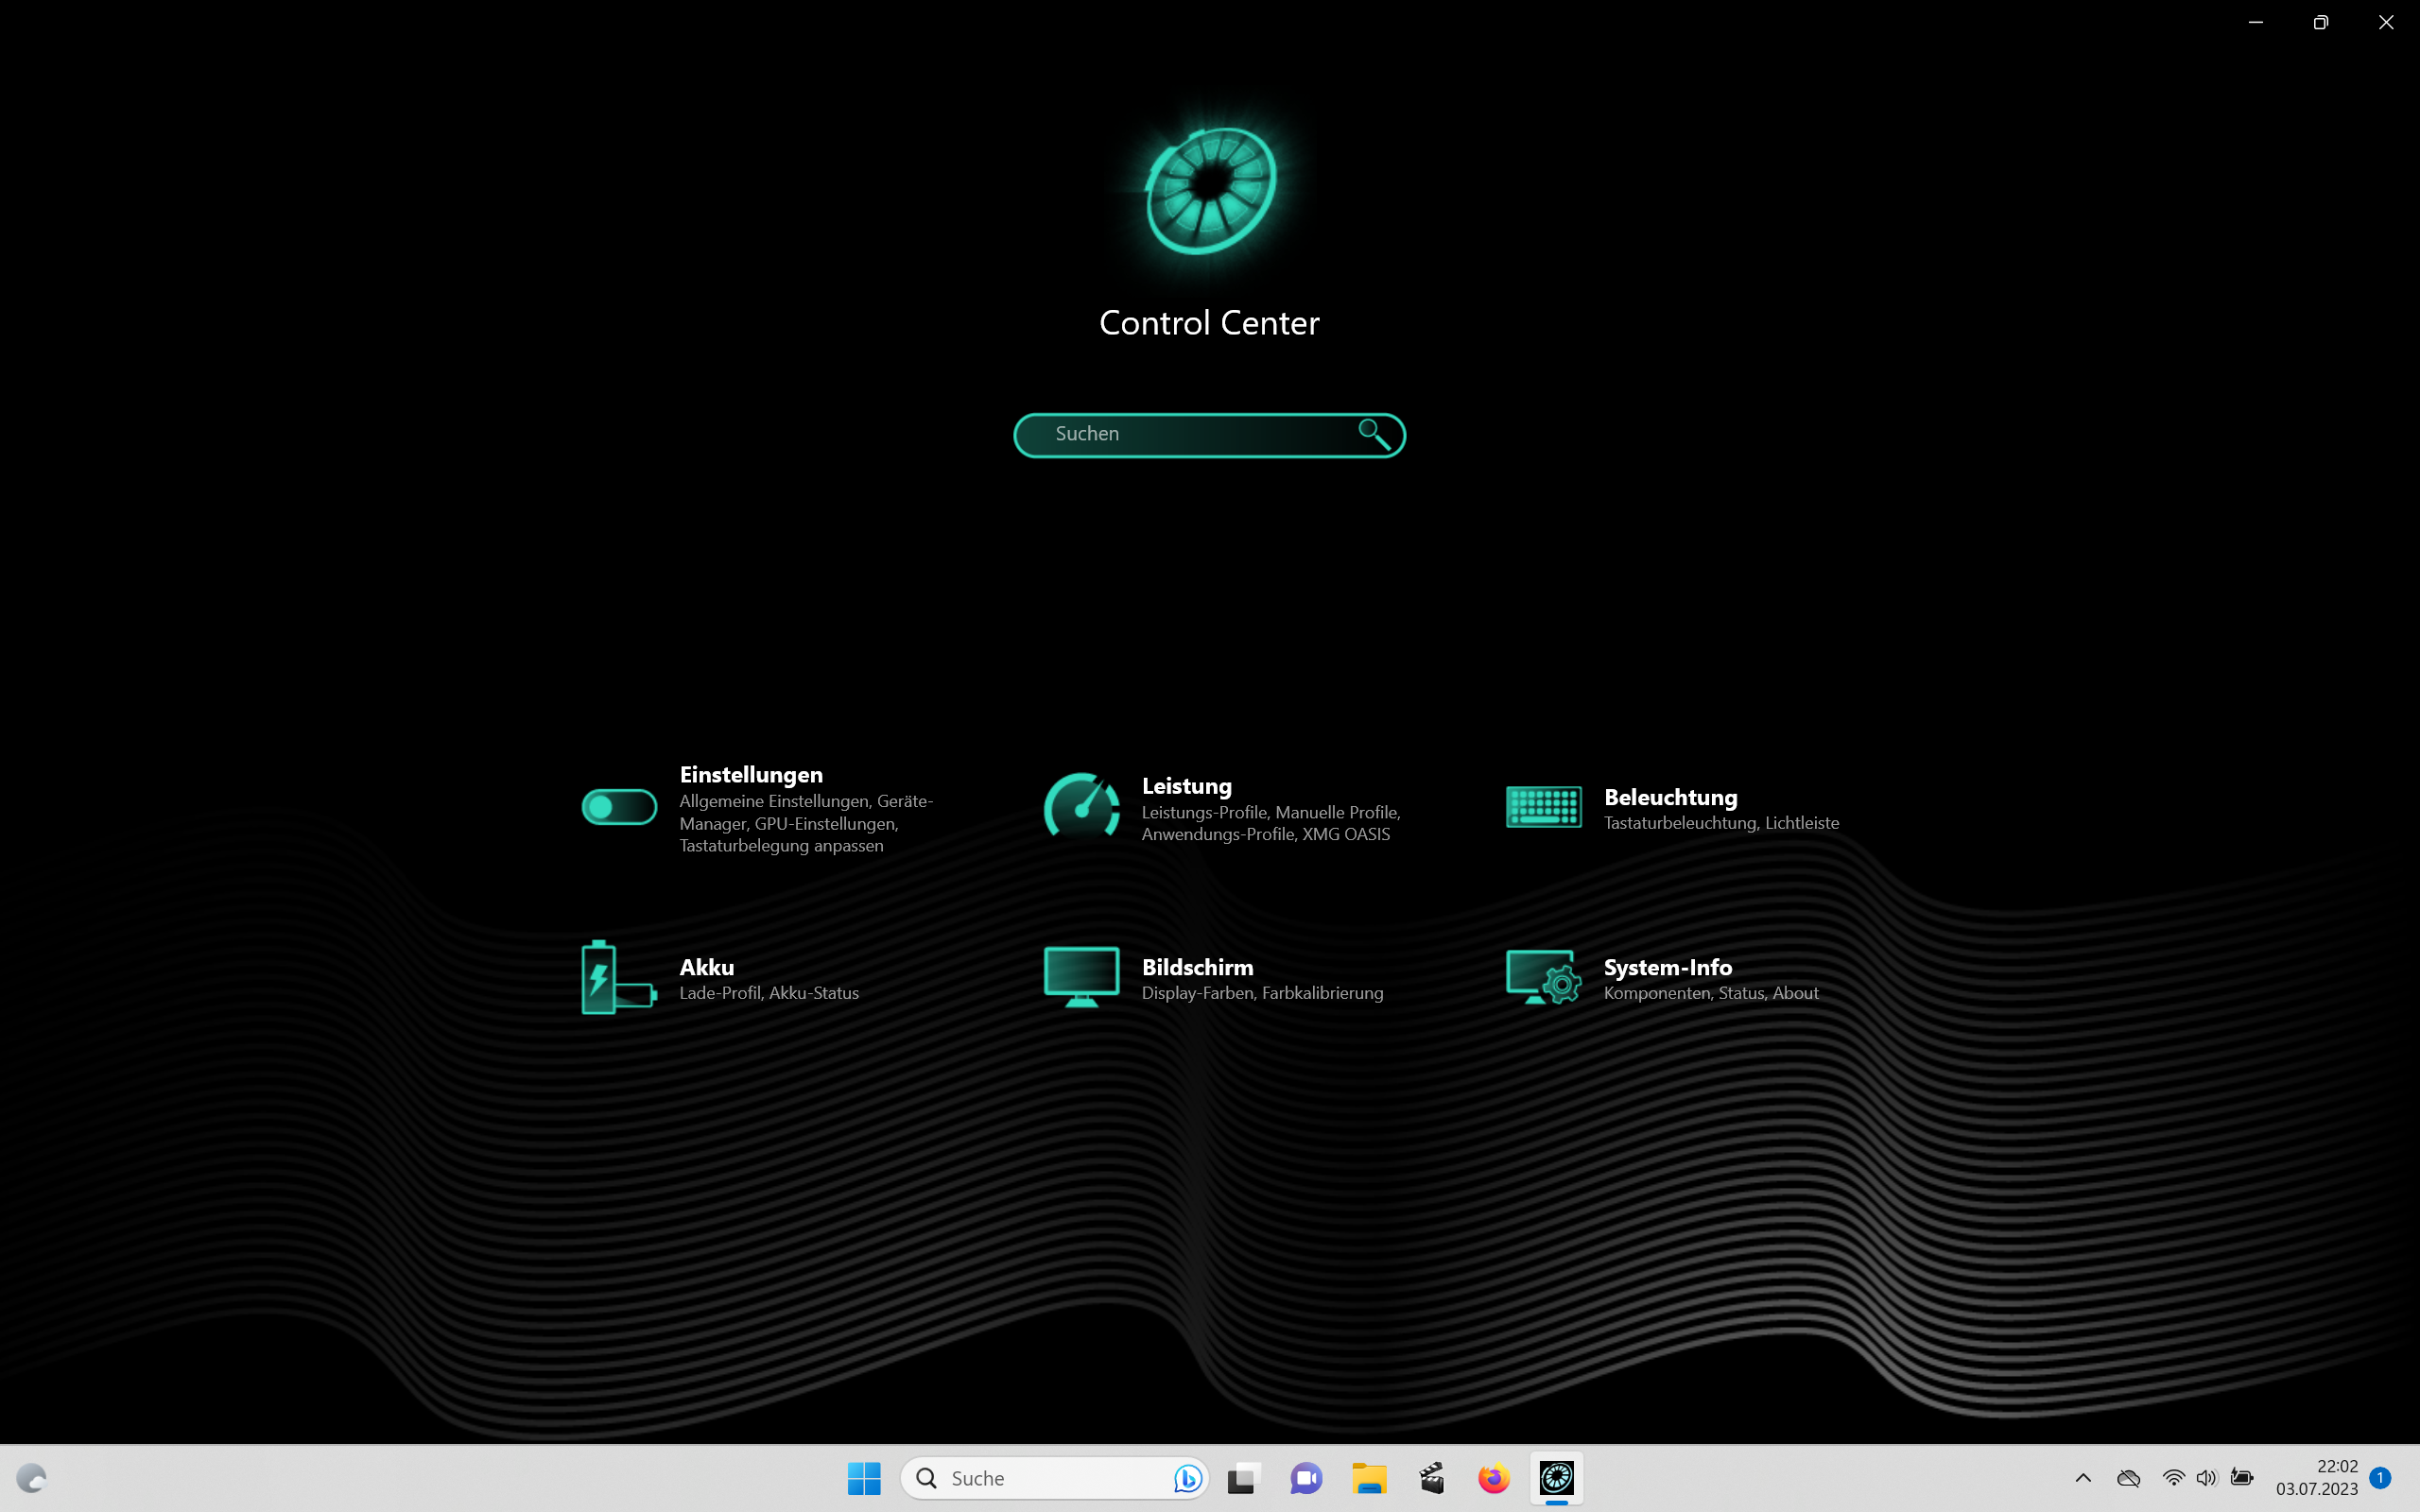Click the Beleuchtung keyboard icon

(1543, 807)
